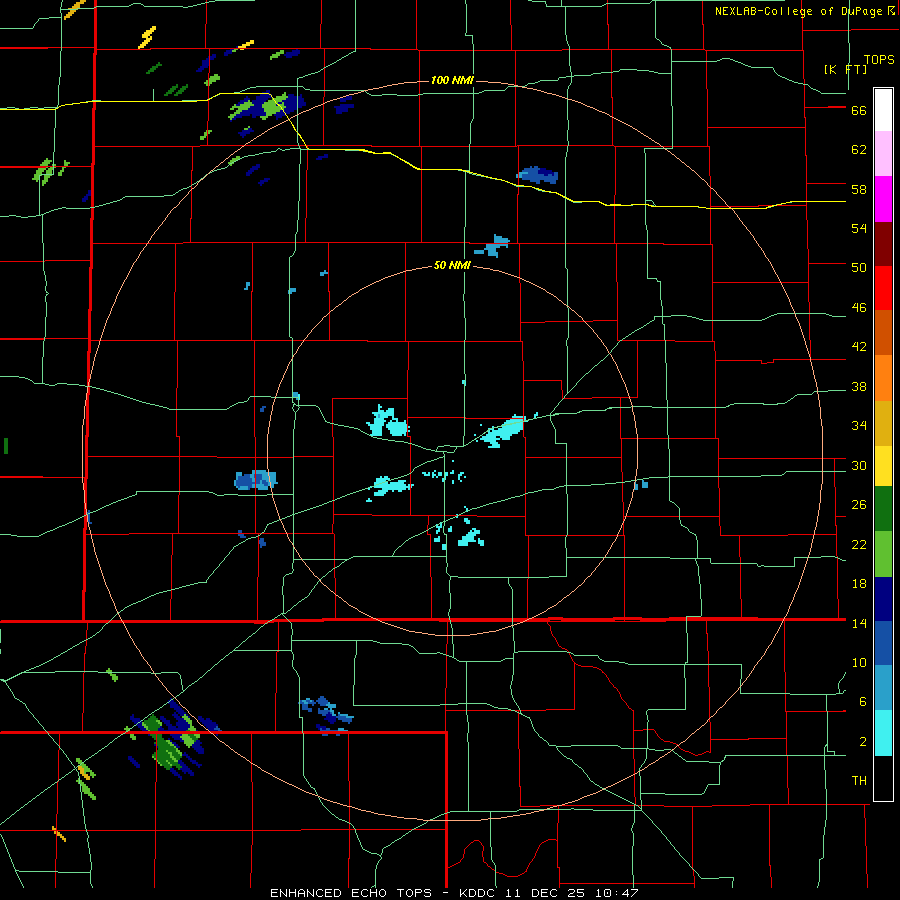Image resolution: width=900 pixels, height=900 pixels.
Task: Click the 42 legend value
Action: (x=859, y=347)
